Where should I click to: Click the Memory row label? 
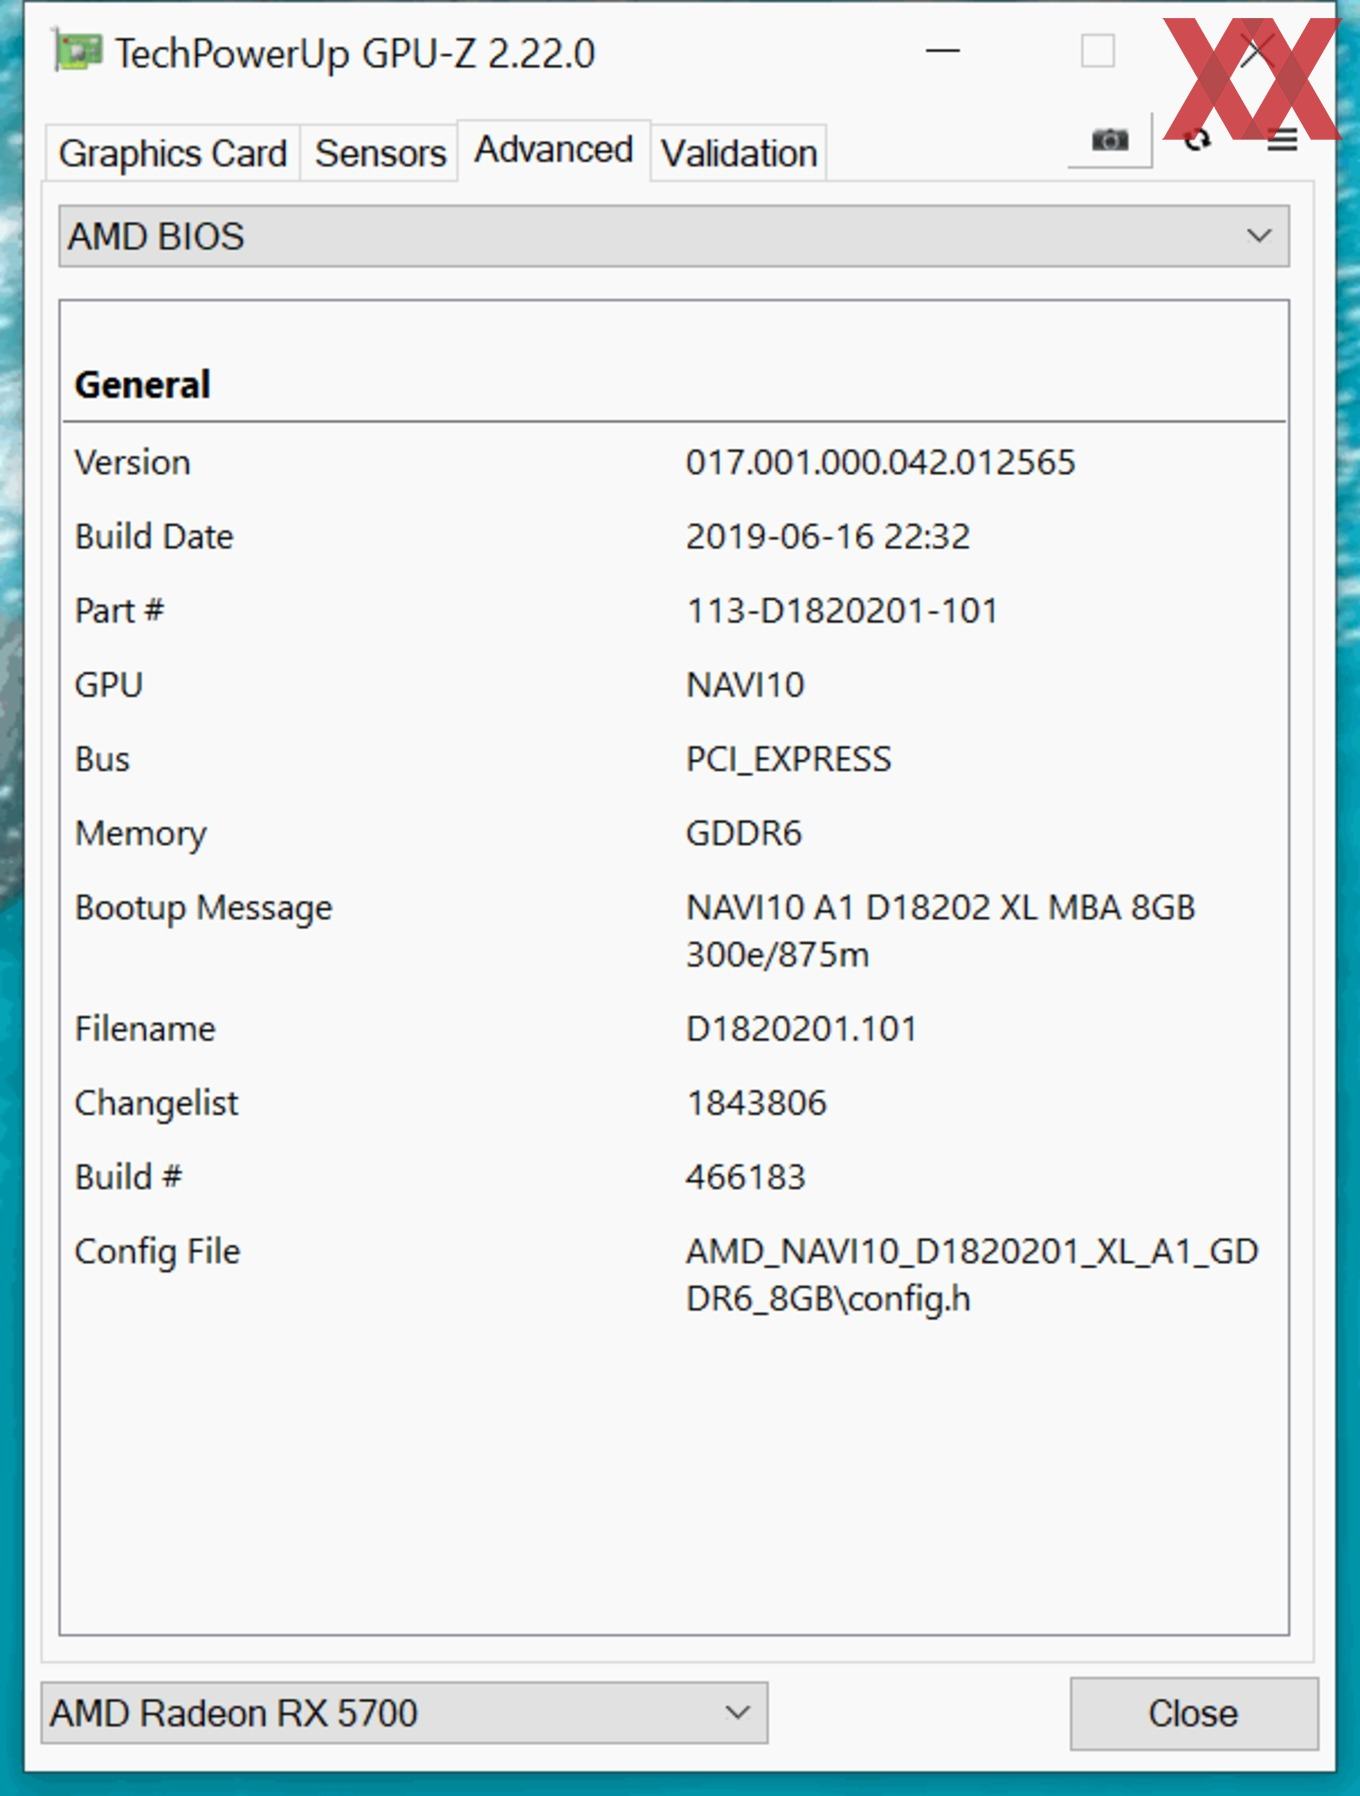coord(141,834)
